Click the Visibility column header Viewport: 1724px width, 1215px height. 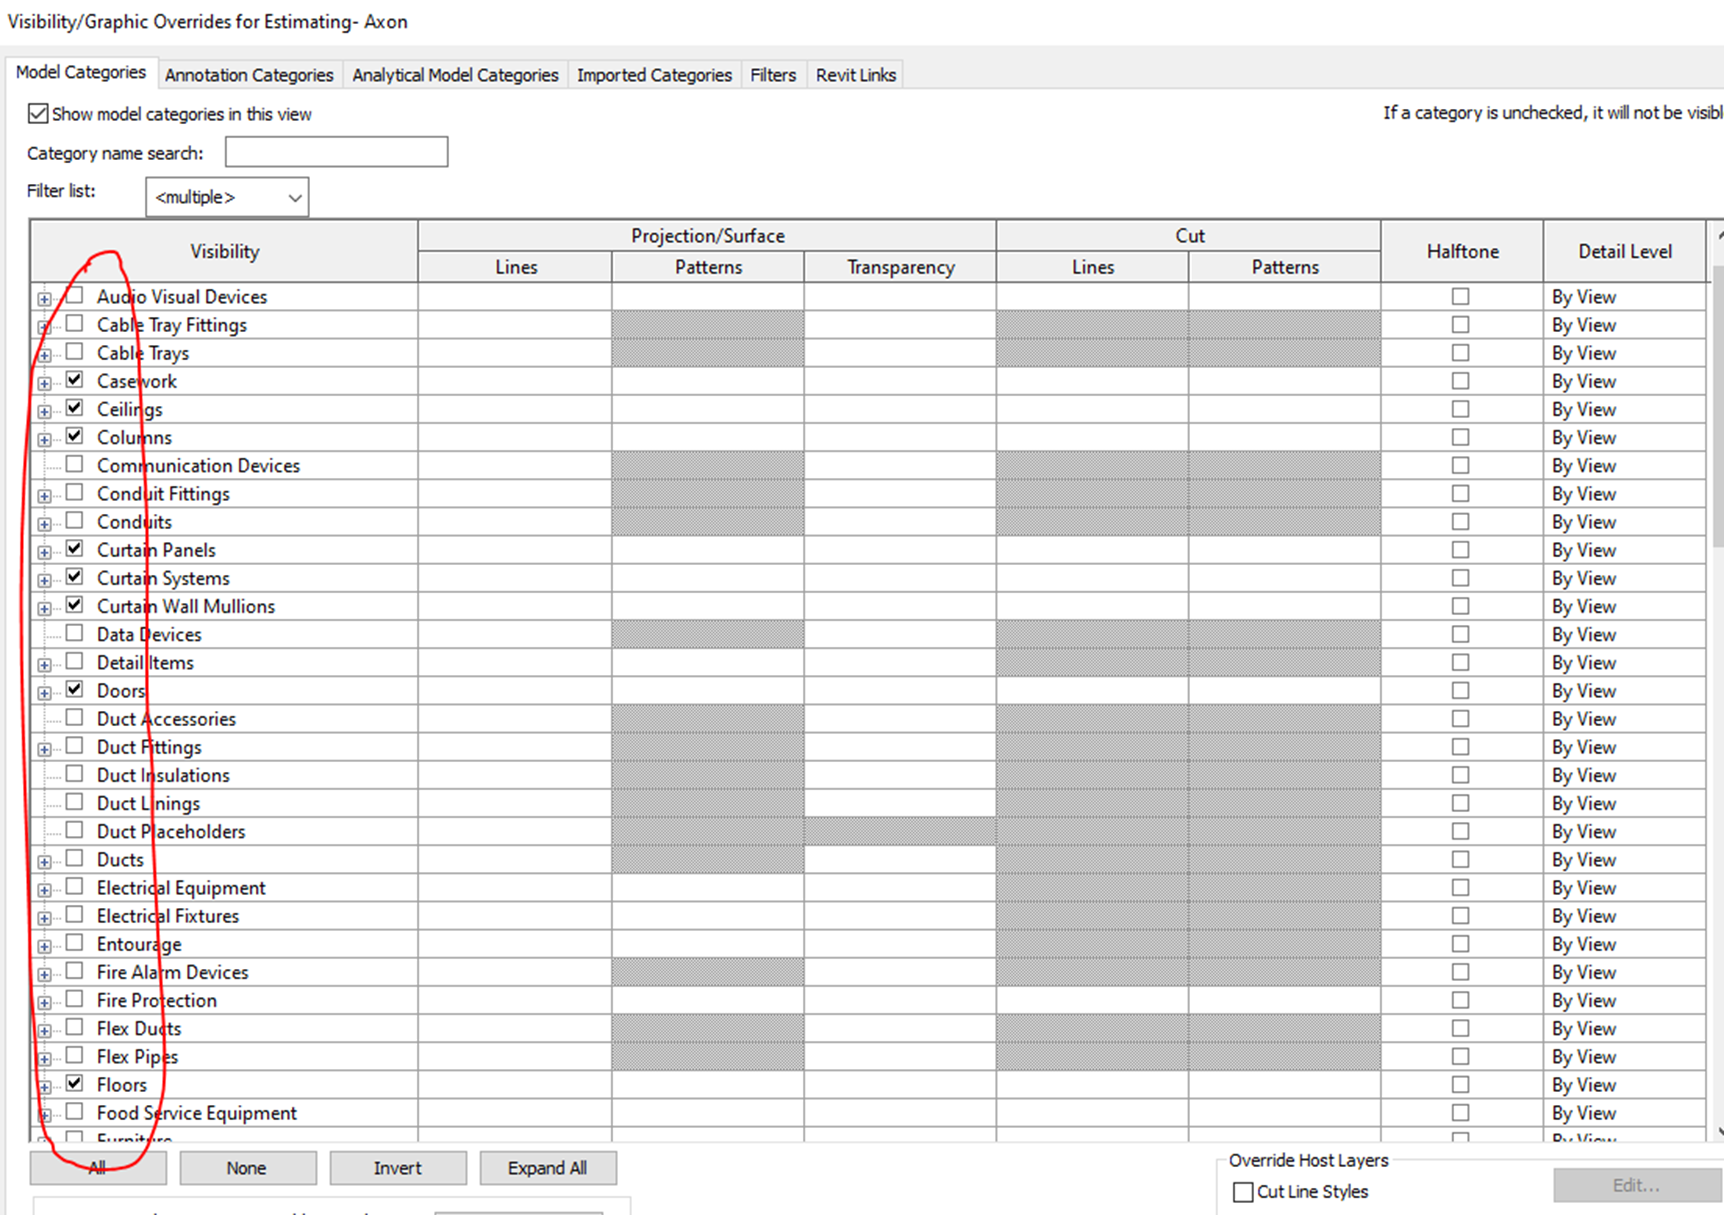click(224, 251)
